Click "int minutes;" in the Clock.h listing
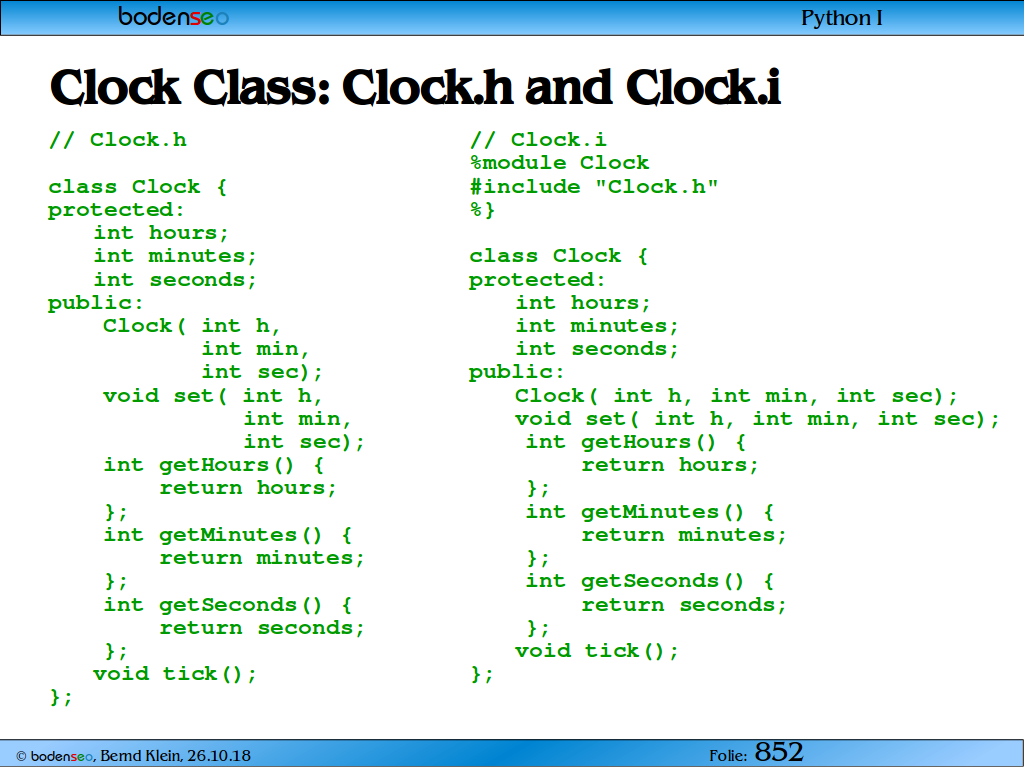 pyautogui.click(x=175, y=256)
